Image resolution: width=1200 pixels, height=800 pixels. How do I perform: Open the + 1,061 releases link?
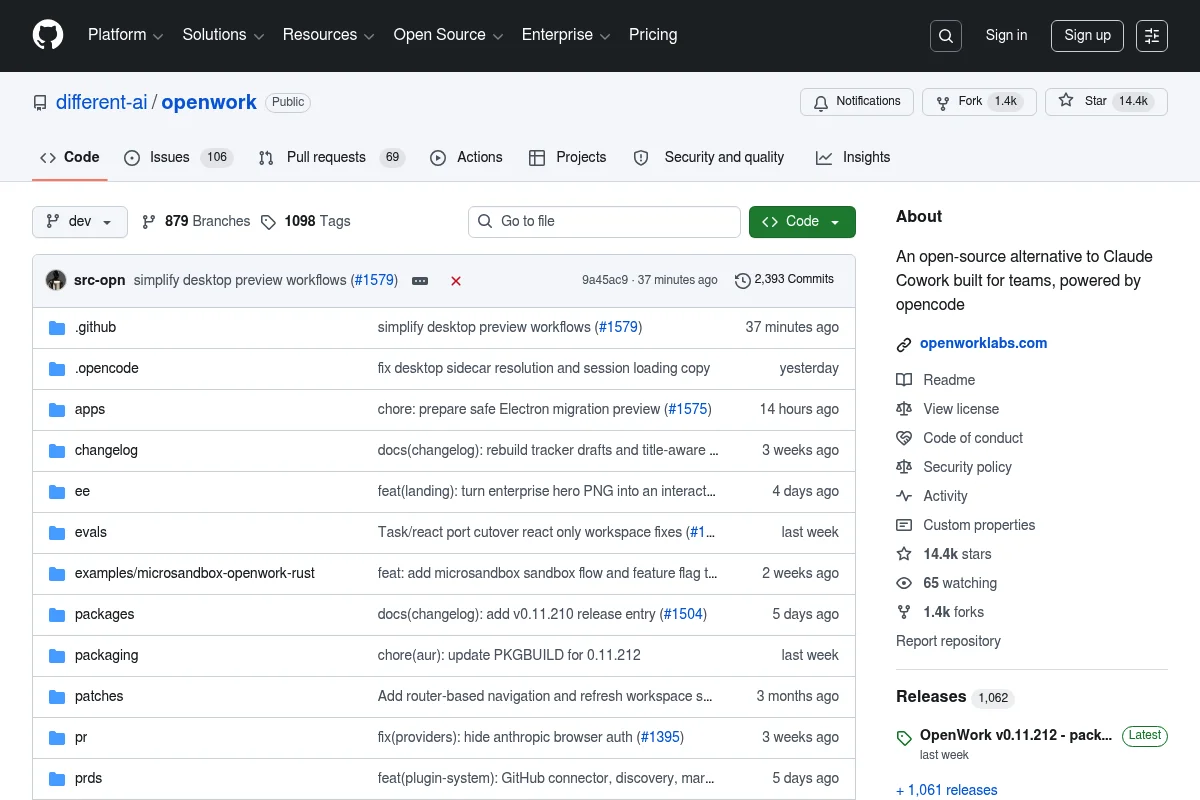(x=947, y=790)
